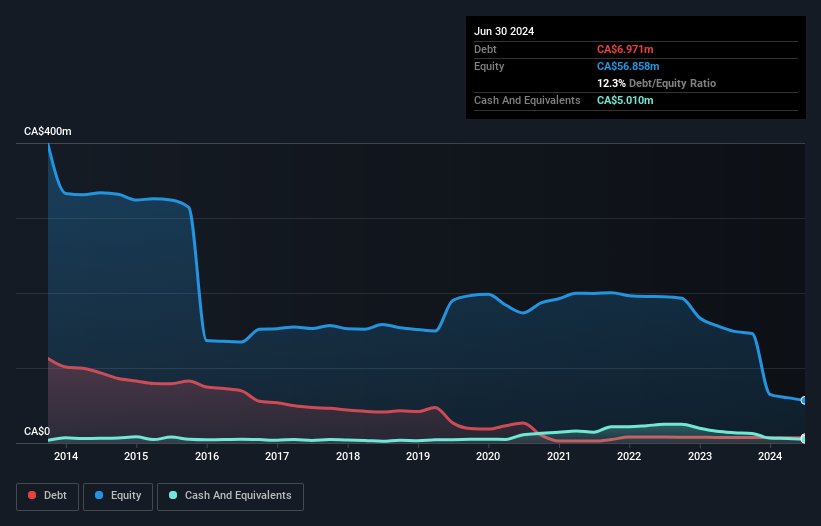Toggle the Debt series legend button

click(48, 496)
